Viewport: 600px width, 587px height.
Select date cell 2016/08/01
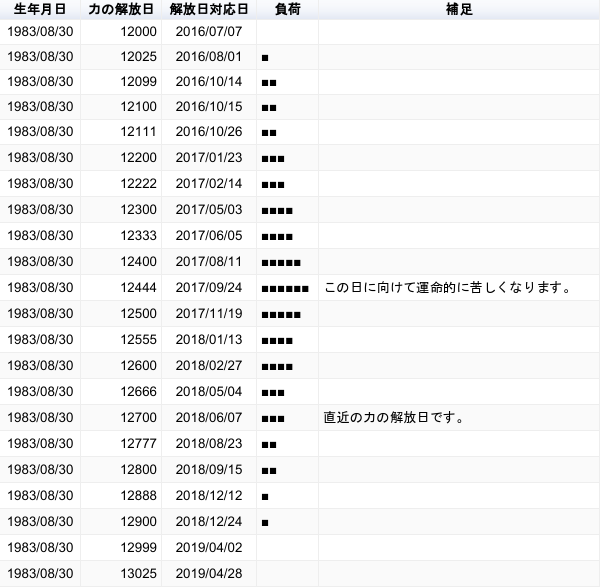point(209,57)
